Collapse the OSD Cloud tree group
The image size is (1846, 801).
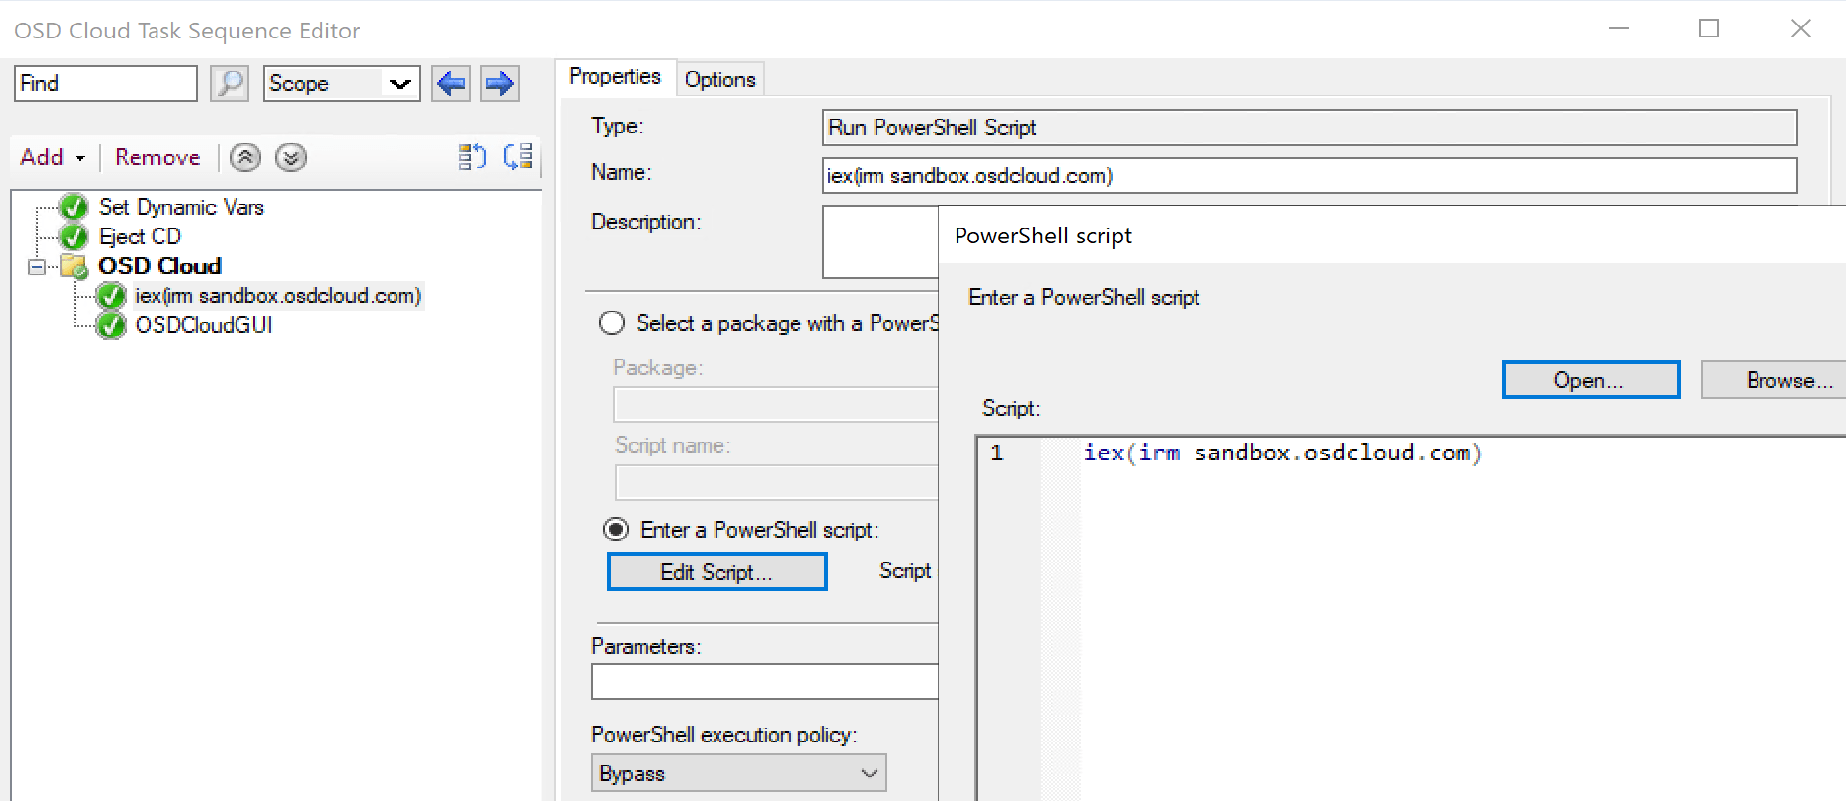tap(37, 266)
